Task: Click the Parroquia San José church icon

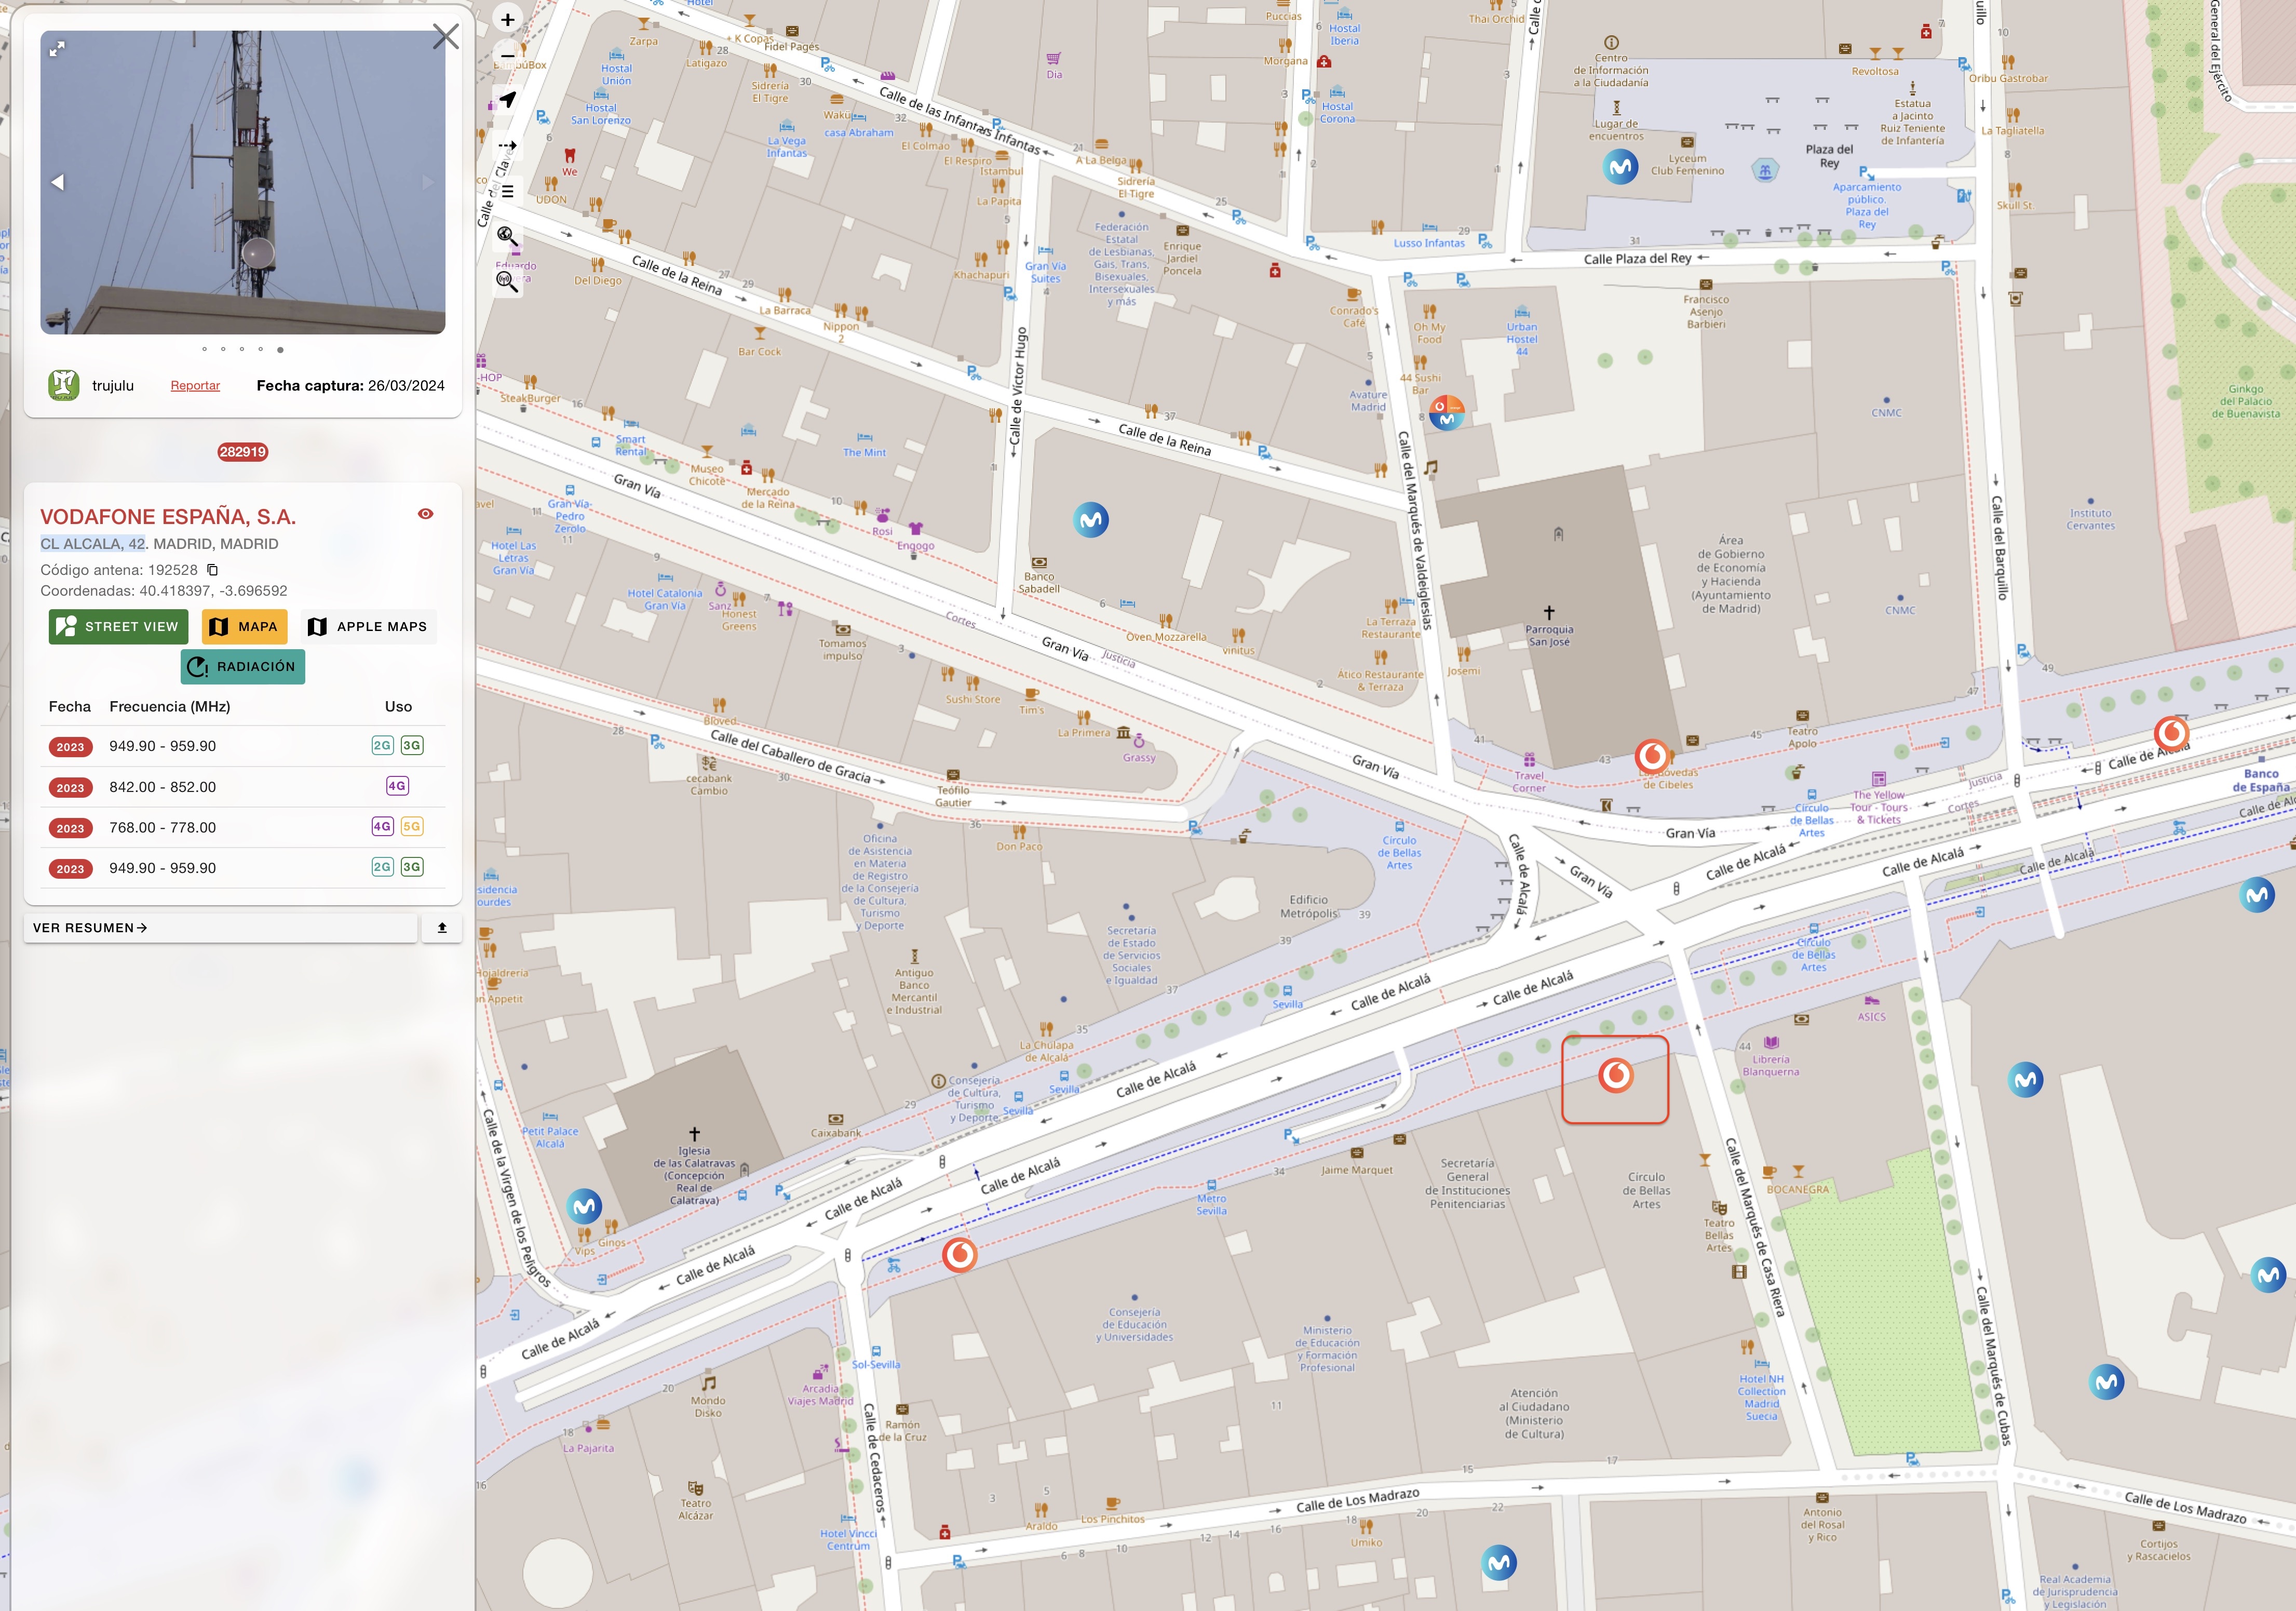Action: [1549, 612]
